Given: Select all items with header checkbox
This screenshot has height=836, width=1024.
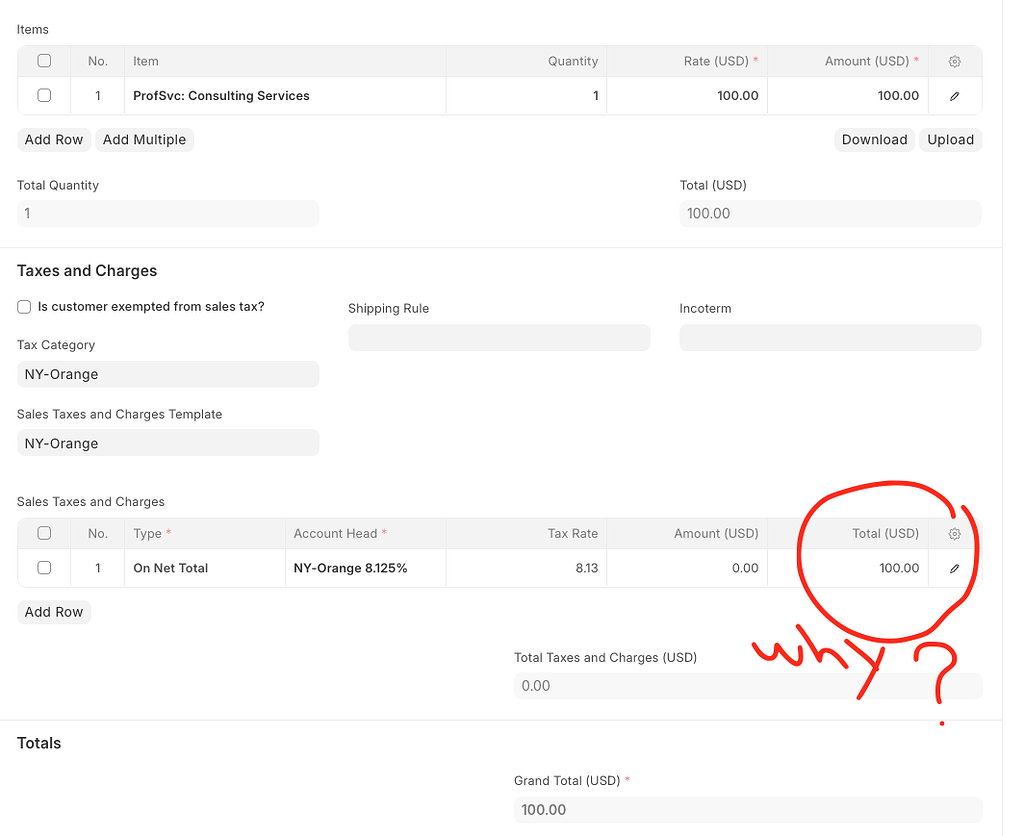Looking at the screenshot, I should pyautogui.click(x=44, y=61).
